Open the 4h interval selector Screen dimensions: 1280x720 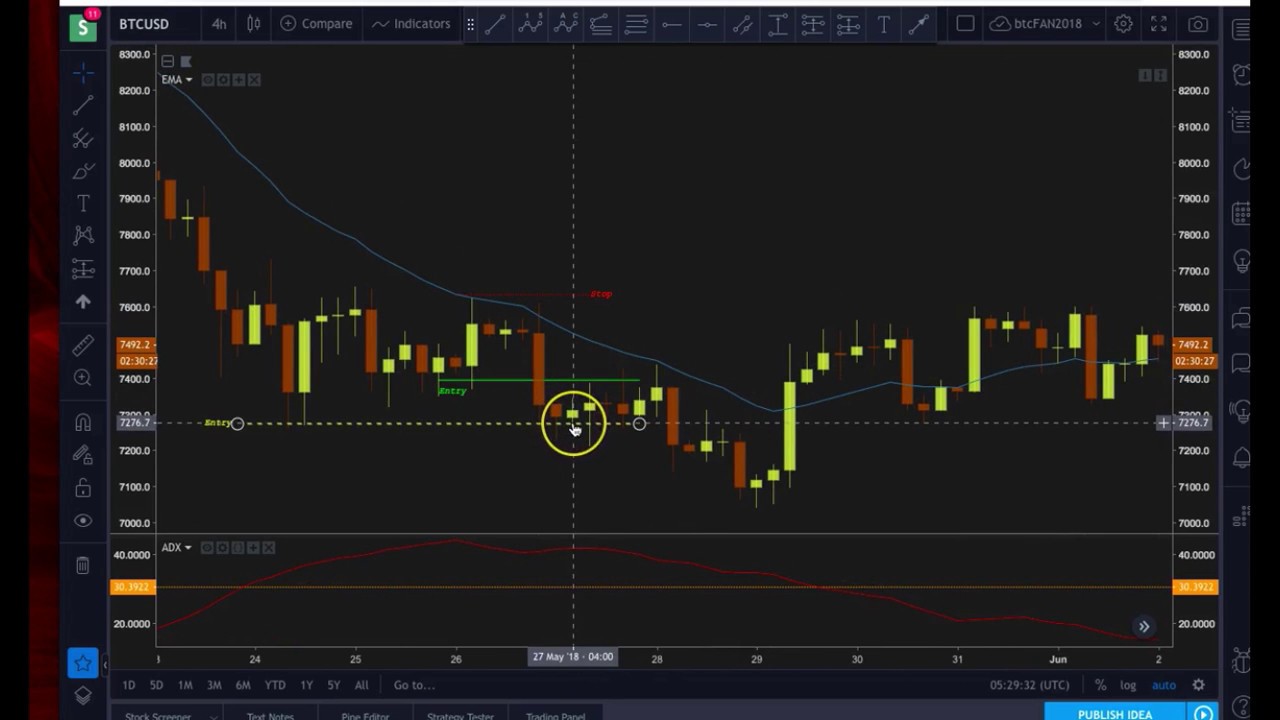(x=219, y=24)
